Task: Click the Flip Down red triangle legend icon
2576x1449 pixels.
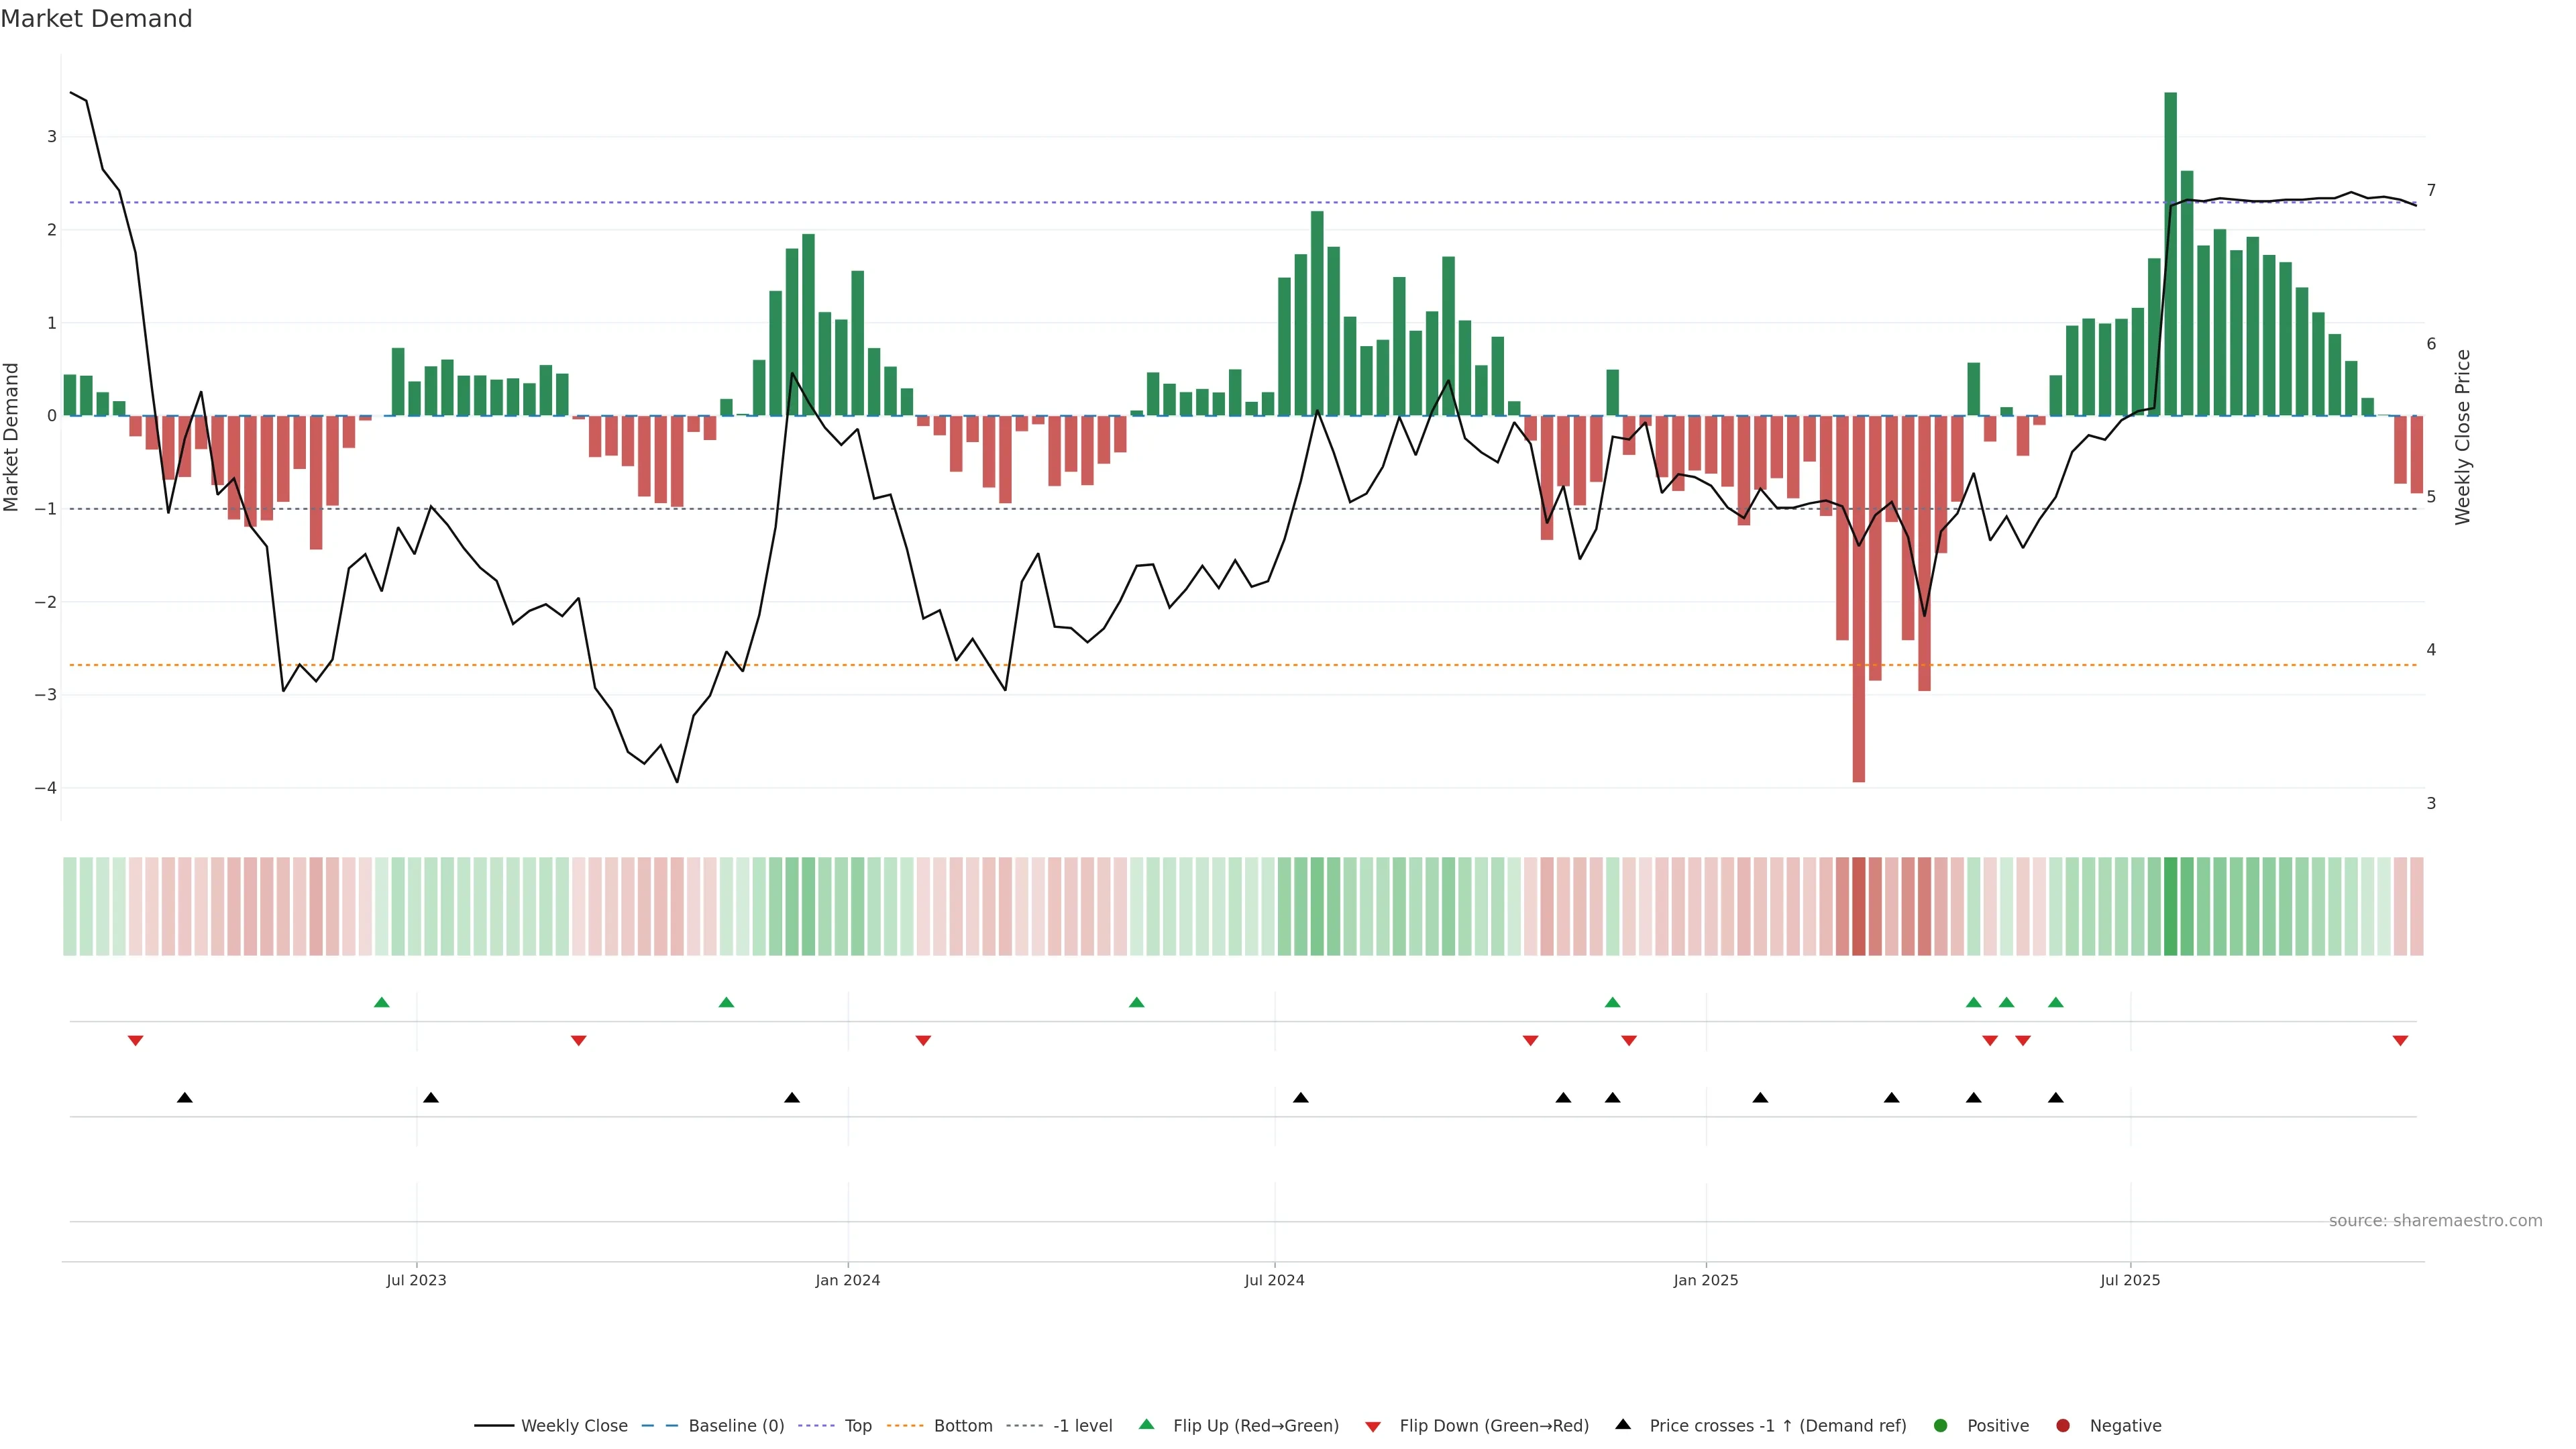Action: pyautogui.click(x=1373, y=1426)
